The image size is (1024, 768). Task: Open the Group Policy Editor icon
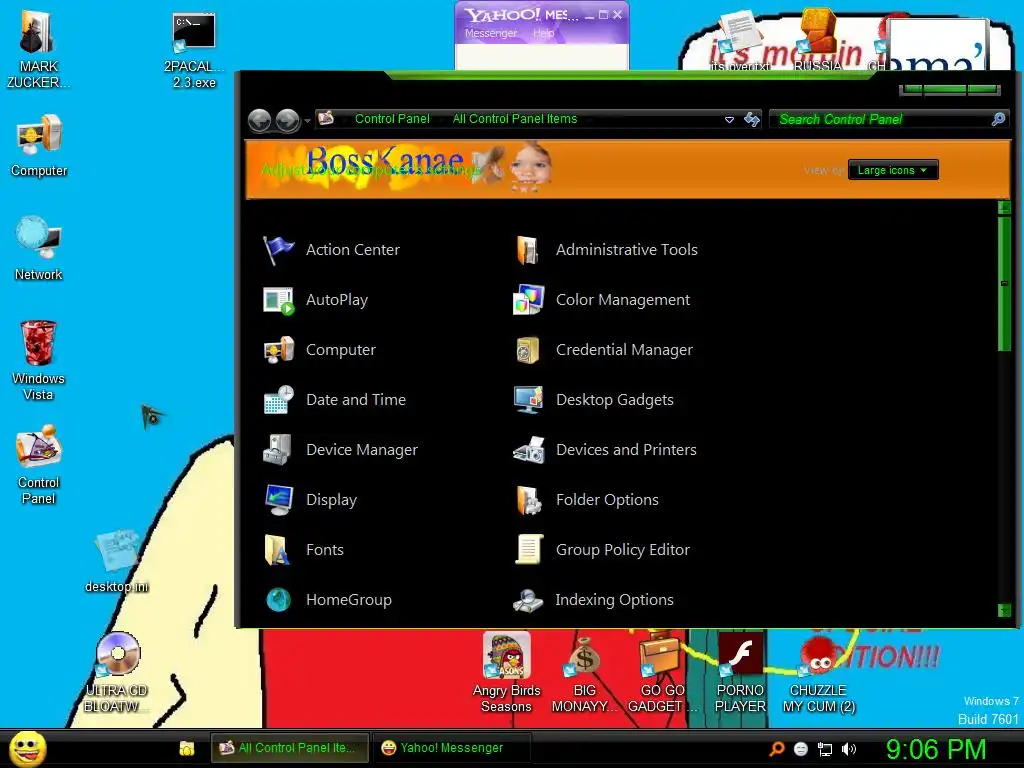[x=528, y=550]
